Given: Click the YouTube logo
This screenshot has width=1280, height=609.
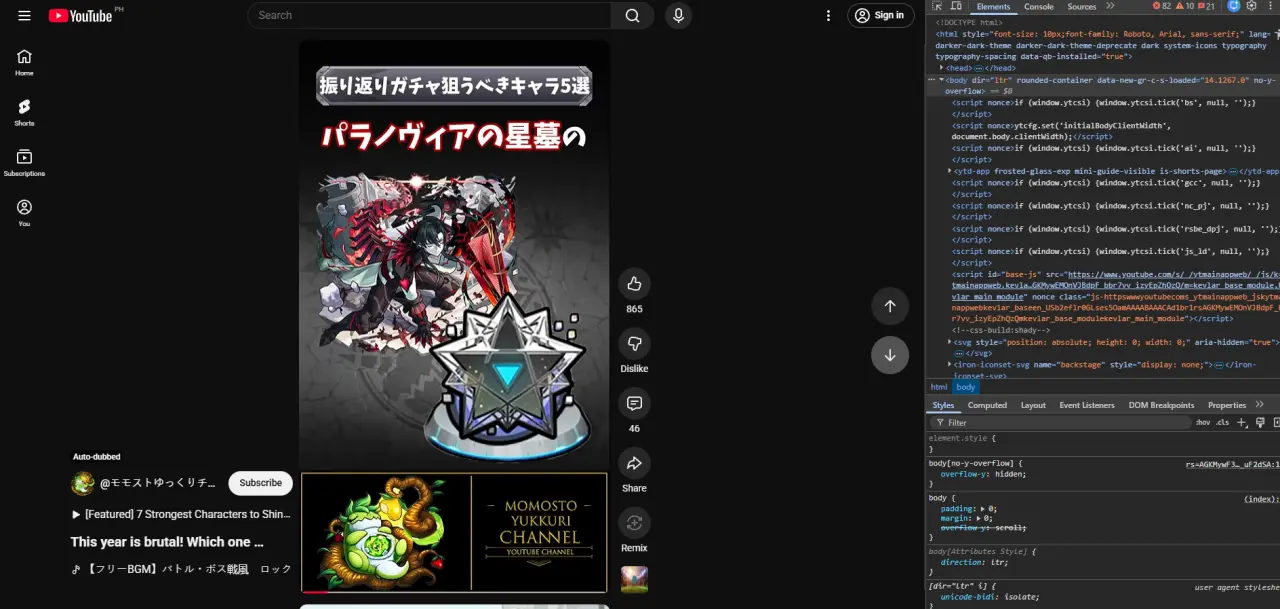Looking at the screenshot, I should [x=80, y=15].
